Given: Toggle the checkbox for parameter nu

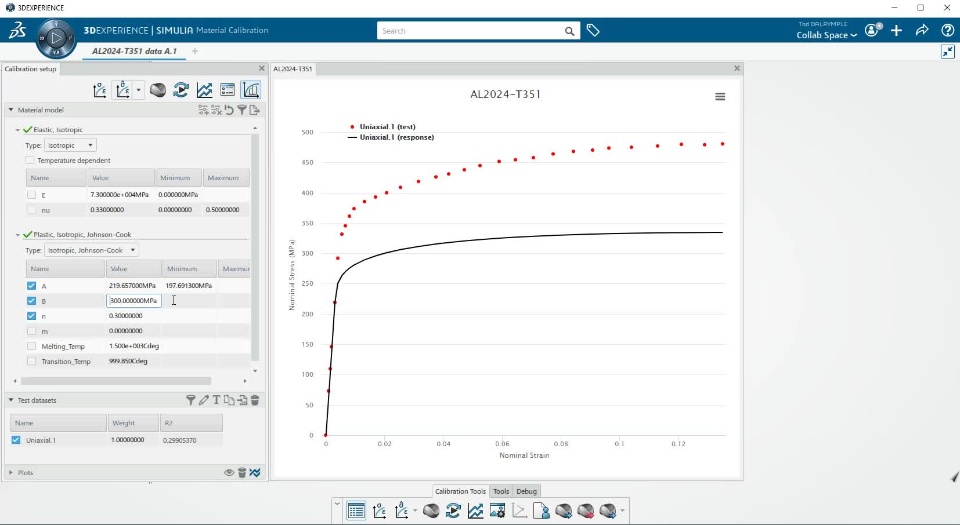Looking at the screenshot, I should tap(31, 209).
